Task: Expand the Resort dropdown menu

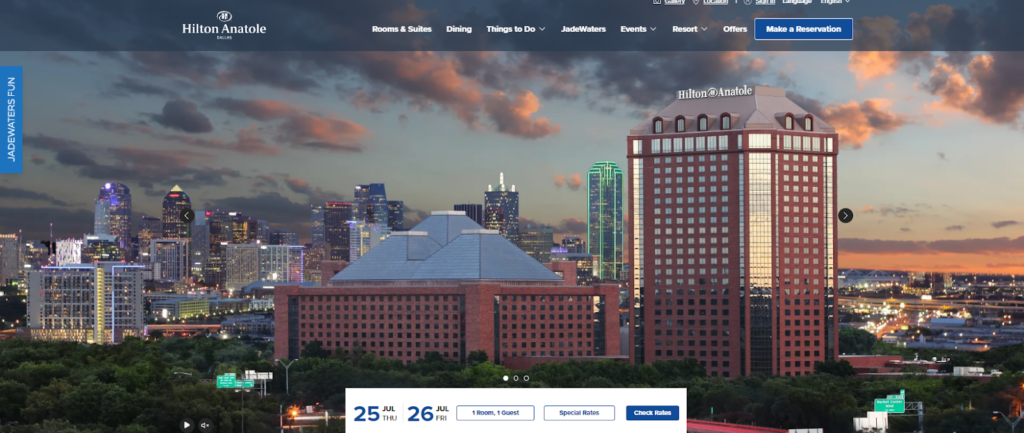Action: pyautogui.click(x=690, y=29)
